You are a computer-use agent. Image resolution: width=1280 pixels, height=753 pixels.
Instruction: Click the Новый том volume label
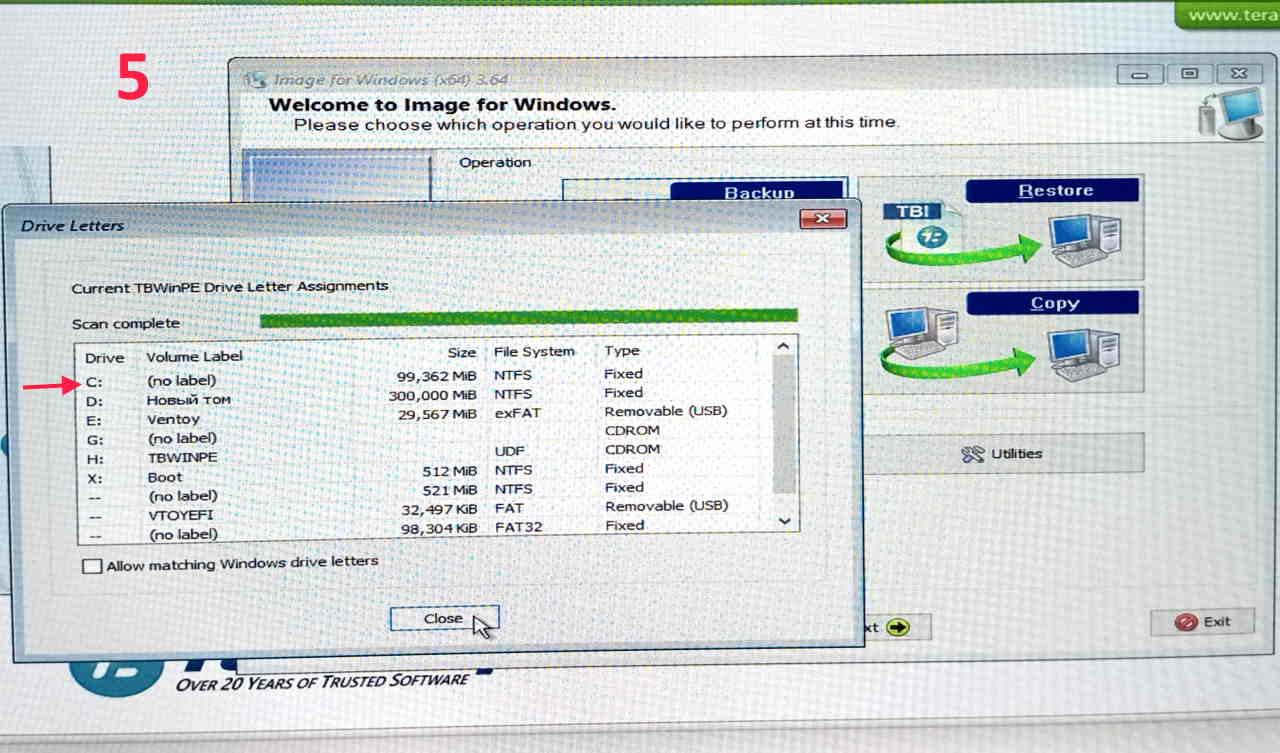click(x=188, y=400)
